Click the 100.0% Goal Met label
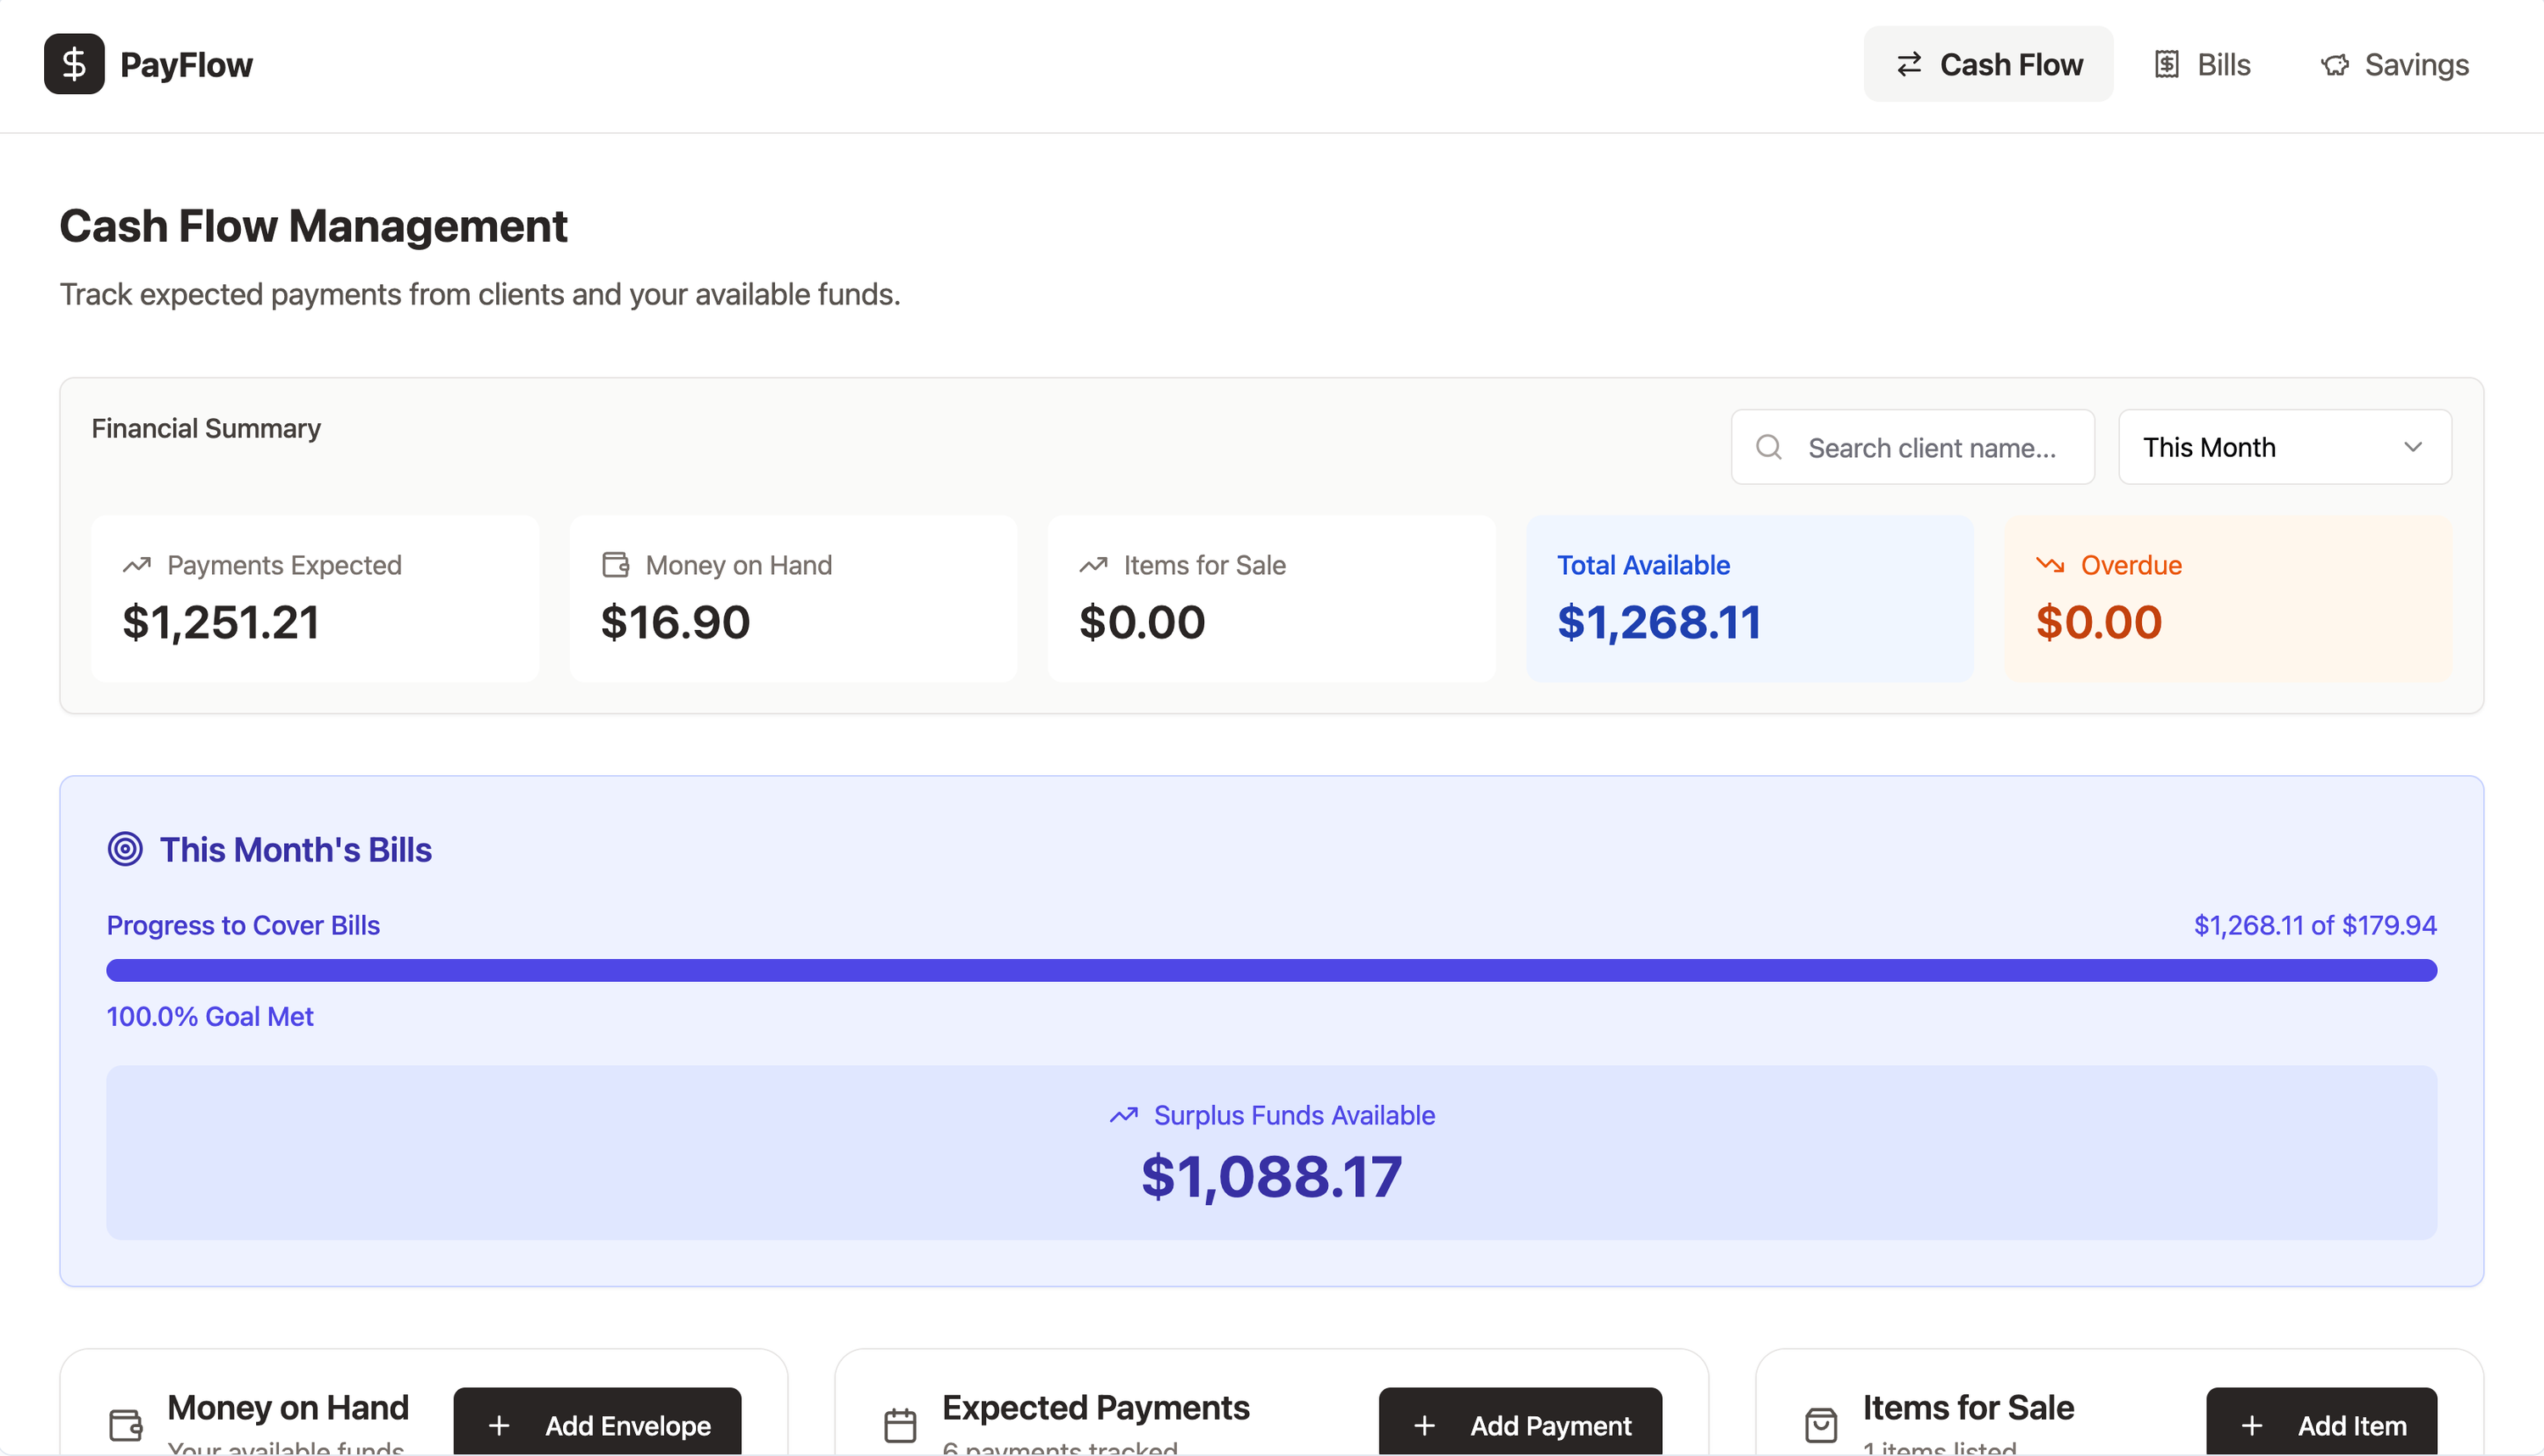Screen dimensions: 2544x1456 click(210, 1016)
